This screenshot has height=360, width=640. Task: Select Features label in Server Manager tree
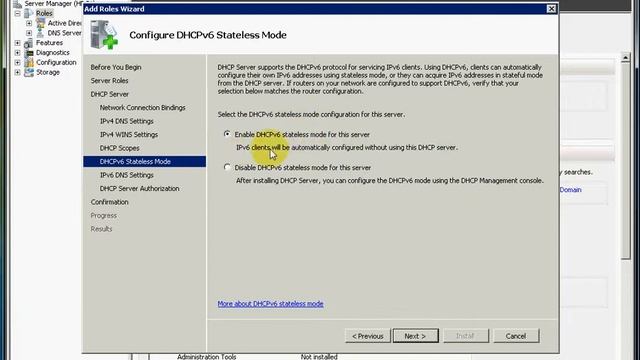click(x=49, y=42)
